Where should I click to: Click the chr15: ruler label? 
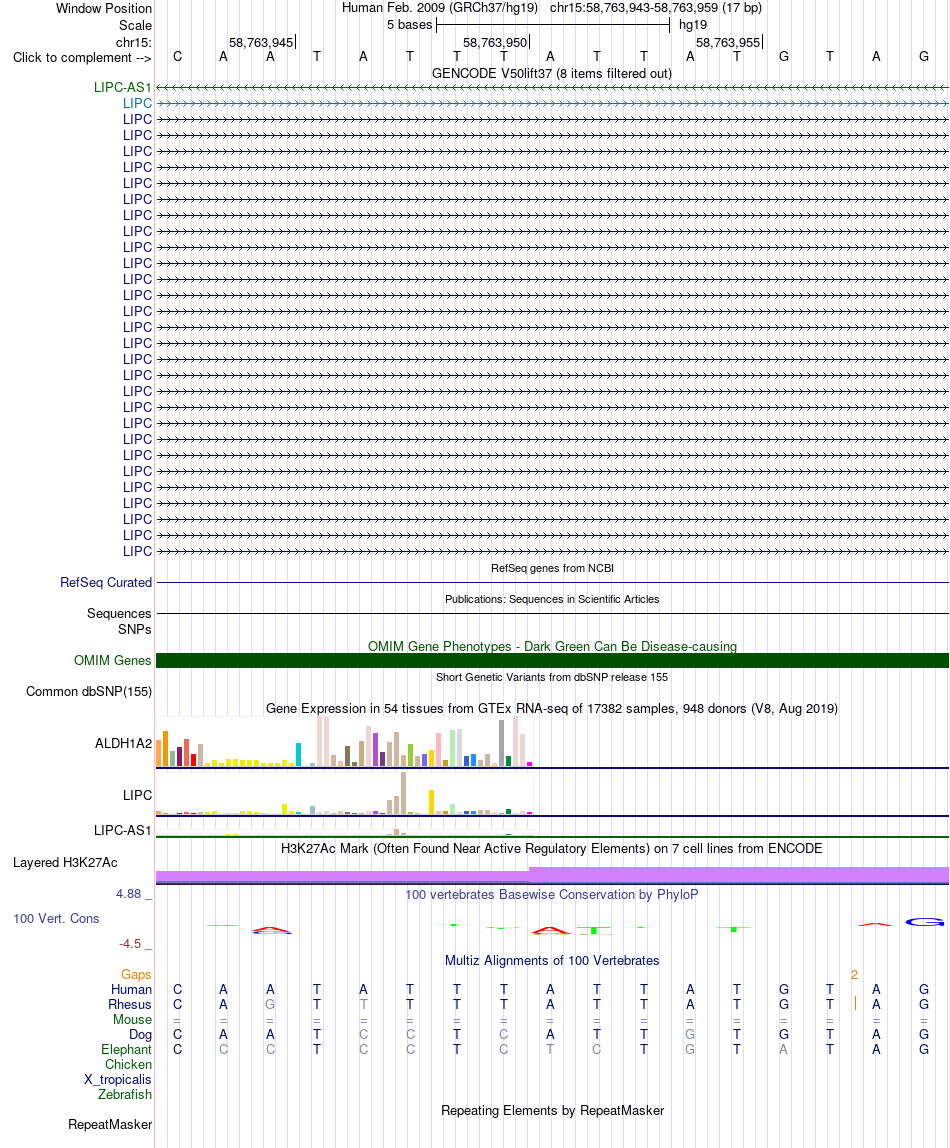(134, 42)
